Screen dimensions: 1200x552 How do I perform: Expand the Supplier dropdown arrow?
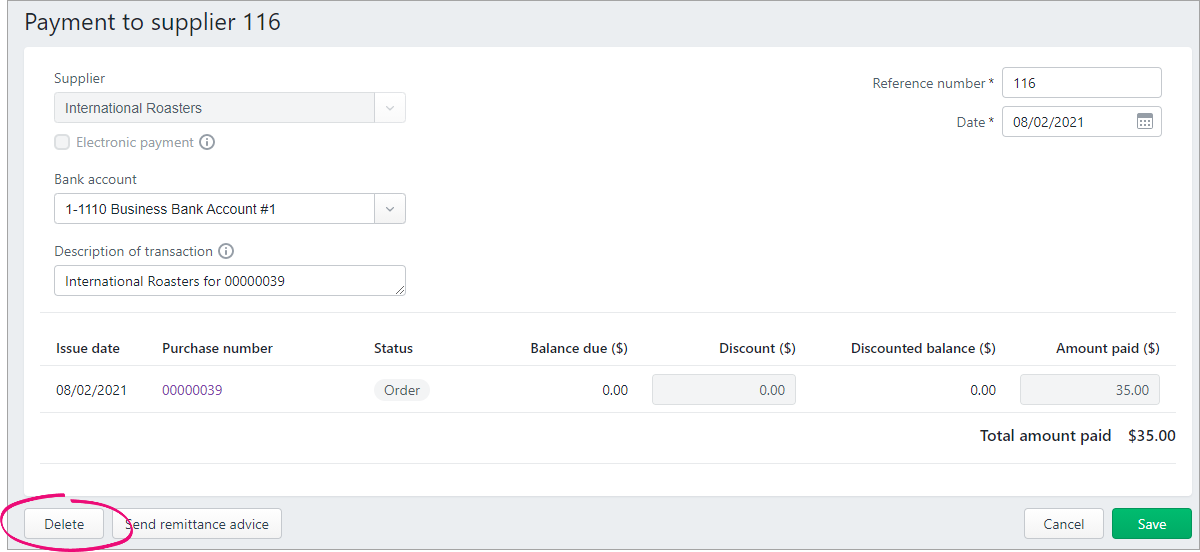pyautogui.click(x=390, y=108)
